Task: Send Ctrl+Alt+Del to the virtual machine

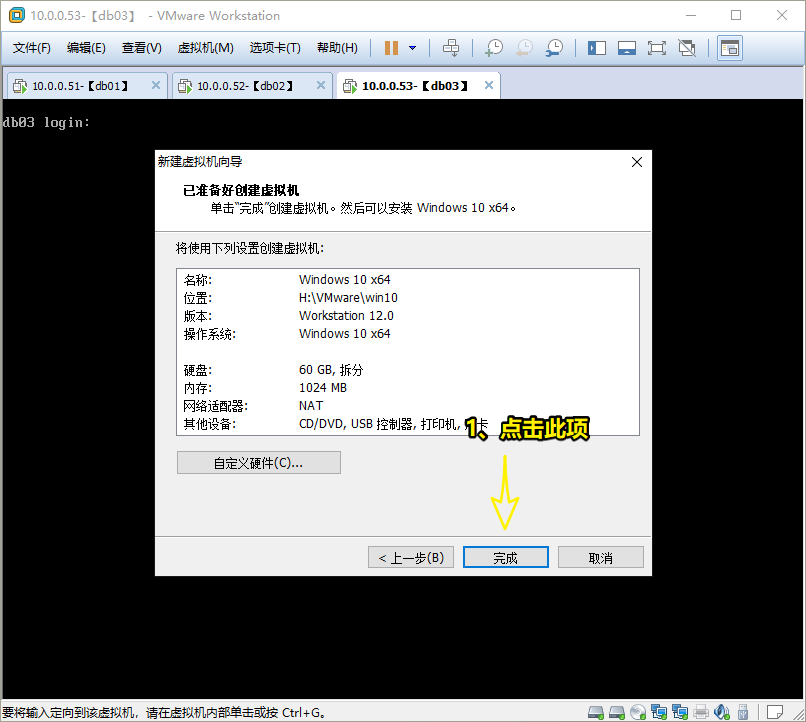Action: (451, 48)
